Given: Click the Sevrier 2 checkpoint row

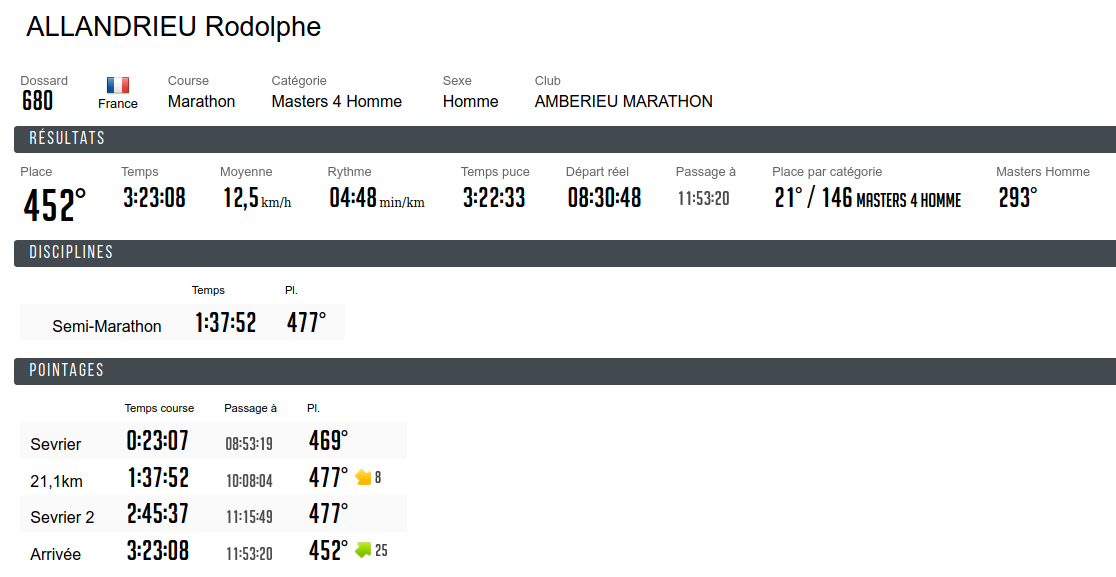Looking at the screenshot, I should click(x=214, y=514).
